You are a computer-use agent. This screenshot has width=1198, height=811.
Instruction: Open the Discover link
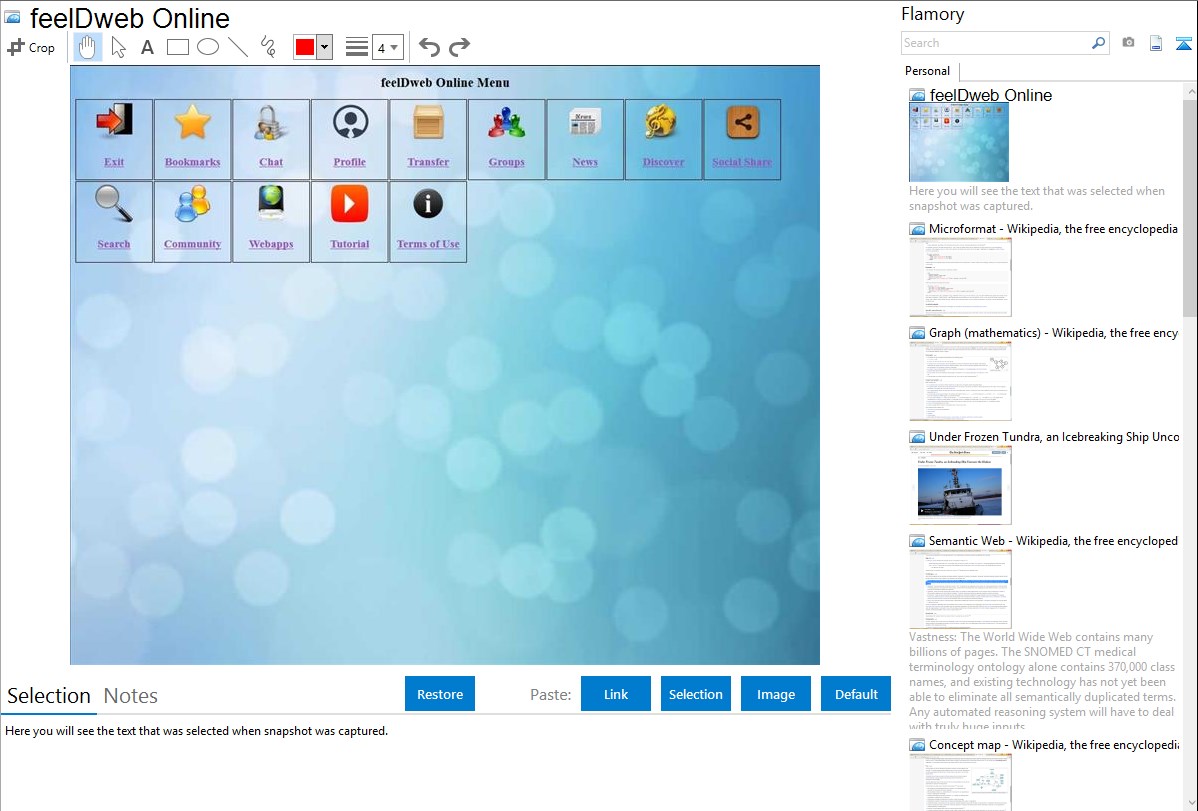[663, 162]
